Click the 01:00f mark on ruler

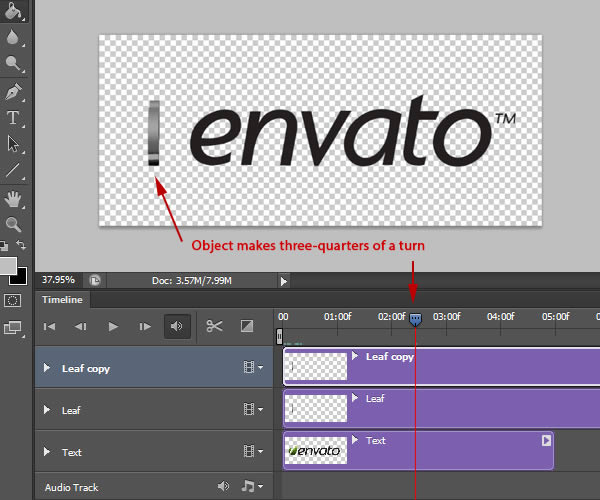tap(338, 316)
